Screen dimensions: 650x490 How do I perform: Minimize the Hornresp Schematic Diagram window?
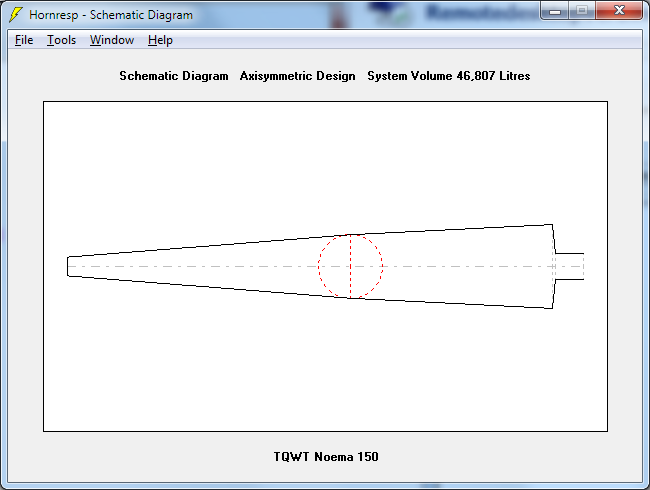555,10
